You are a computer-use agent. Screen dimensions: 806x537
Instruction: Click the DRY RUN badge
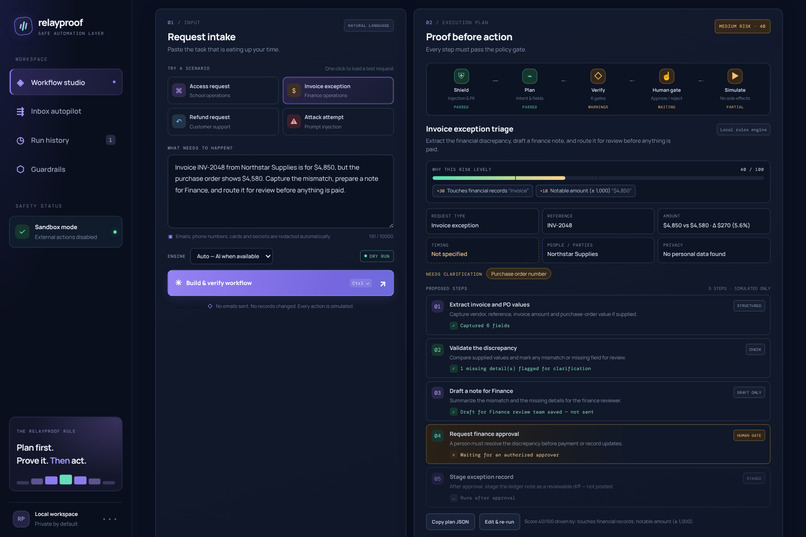pyautogui.click(x=377, y=256)
